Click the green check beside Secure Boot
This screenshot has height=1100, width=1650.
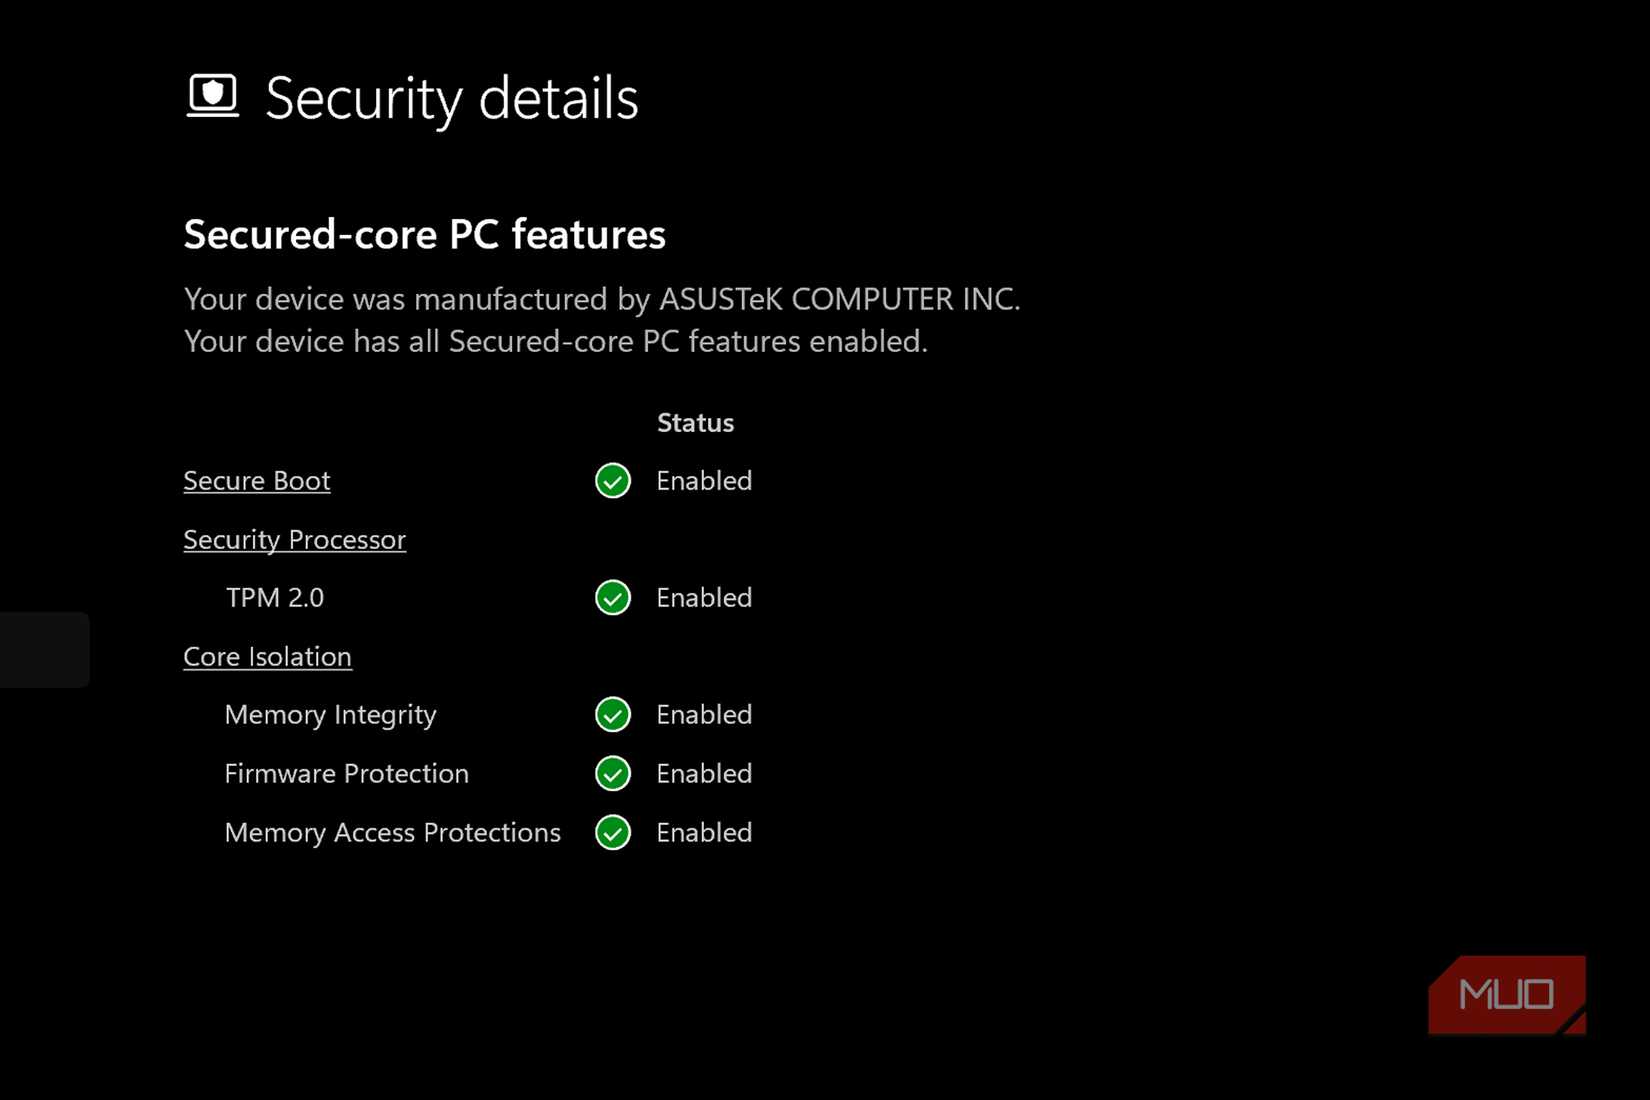613,481
